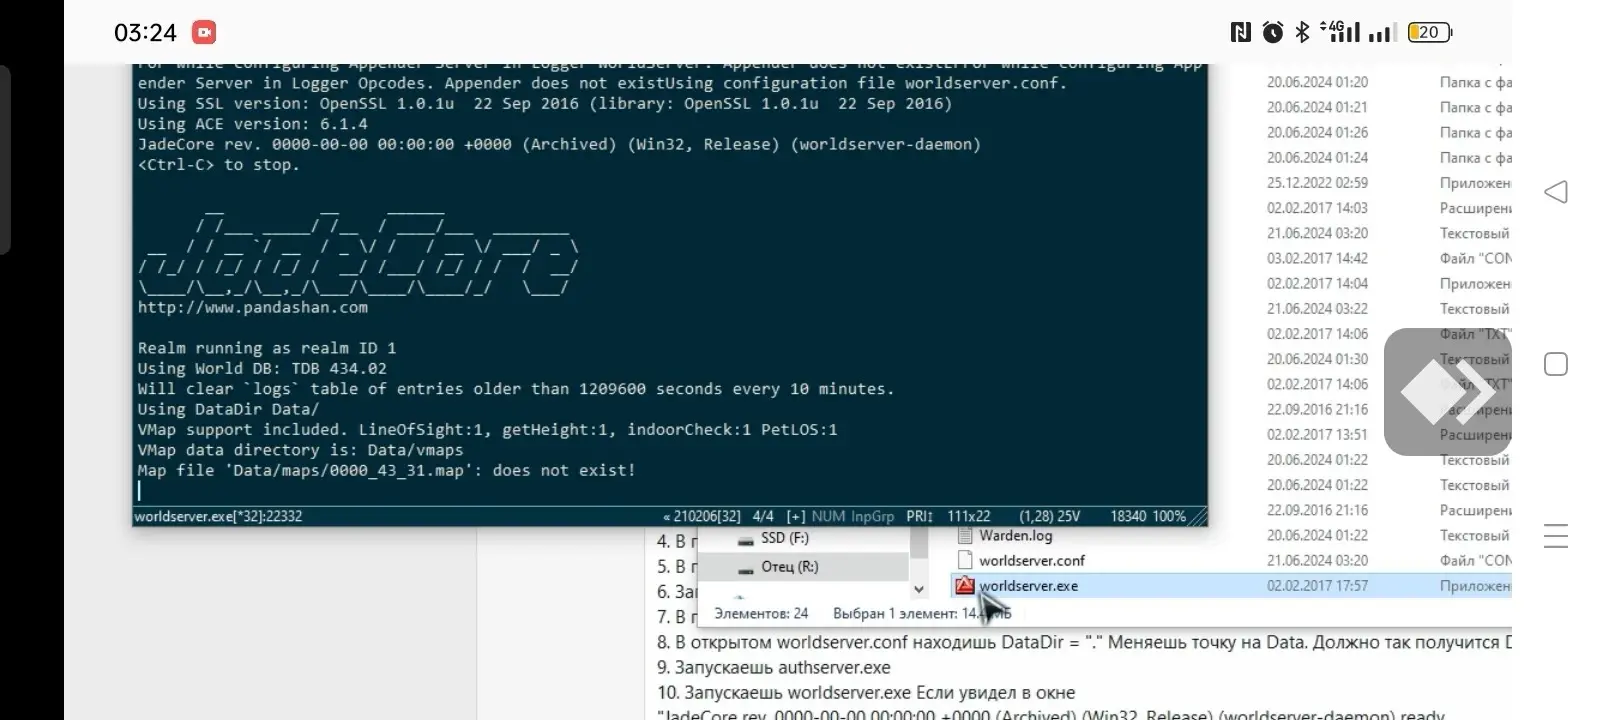Click the date 20.06.2024 01:20

point(1317,82)
